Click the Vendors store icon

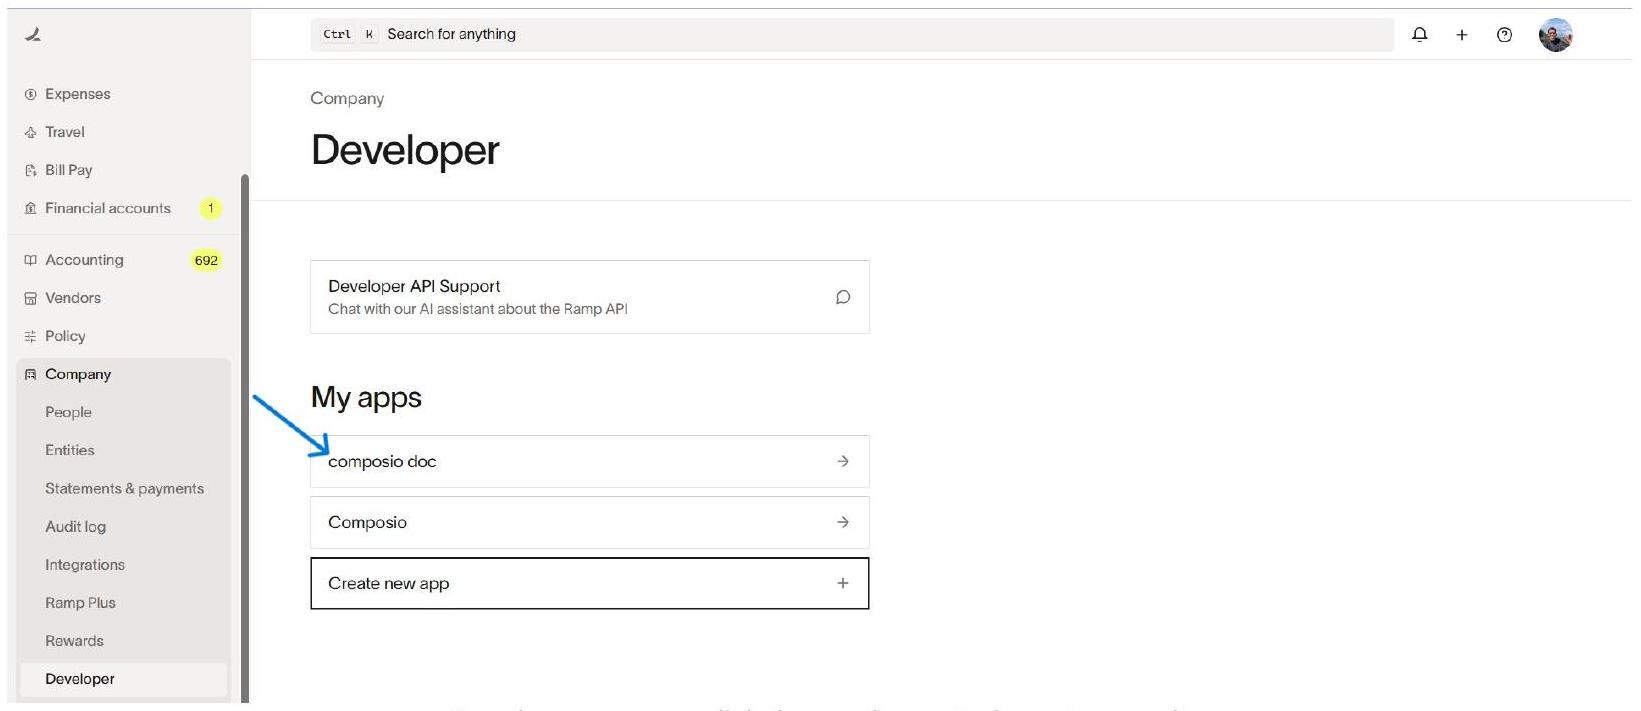pos(30,298)
